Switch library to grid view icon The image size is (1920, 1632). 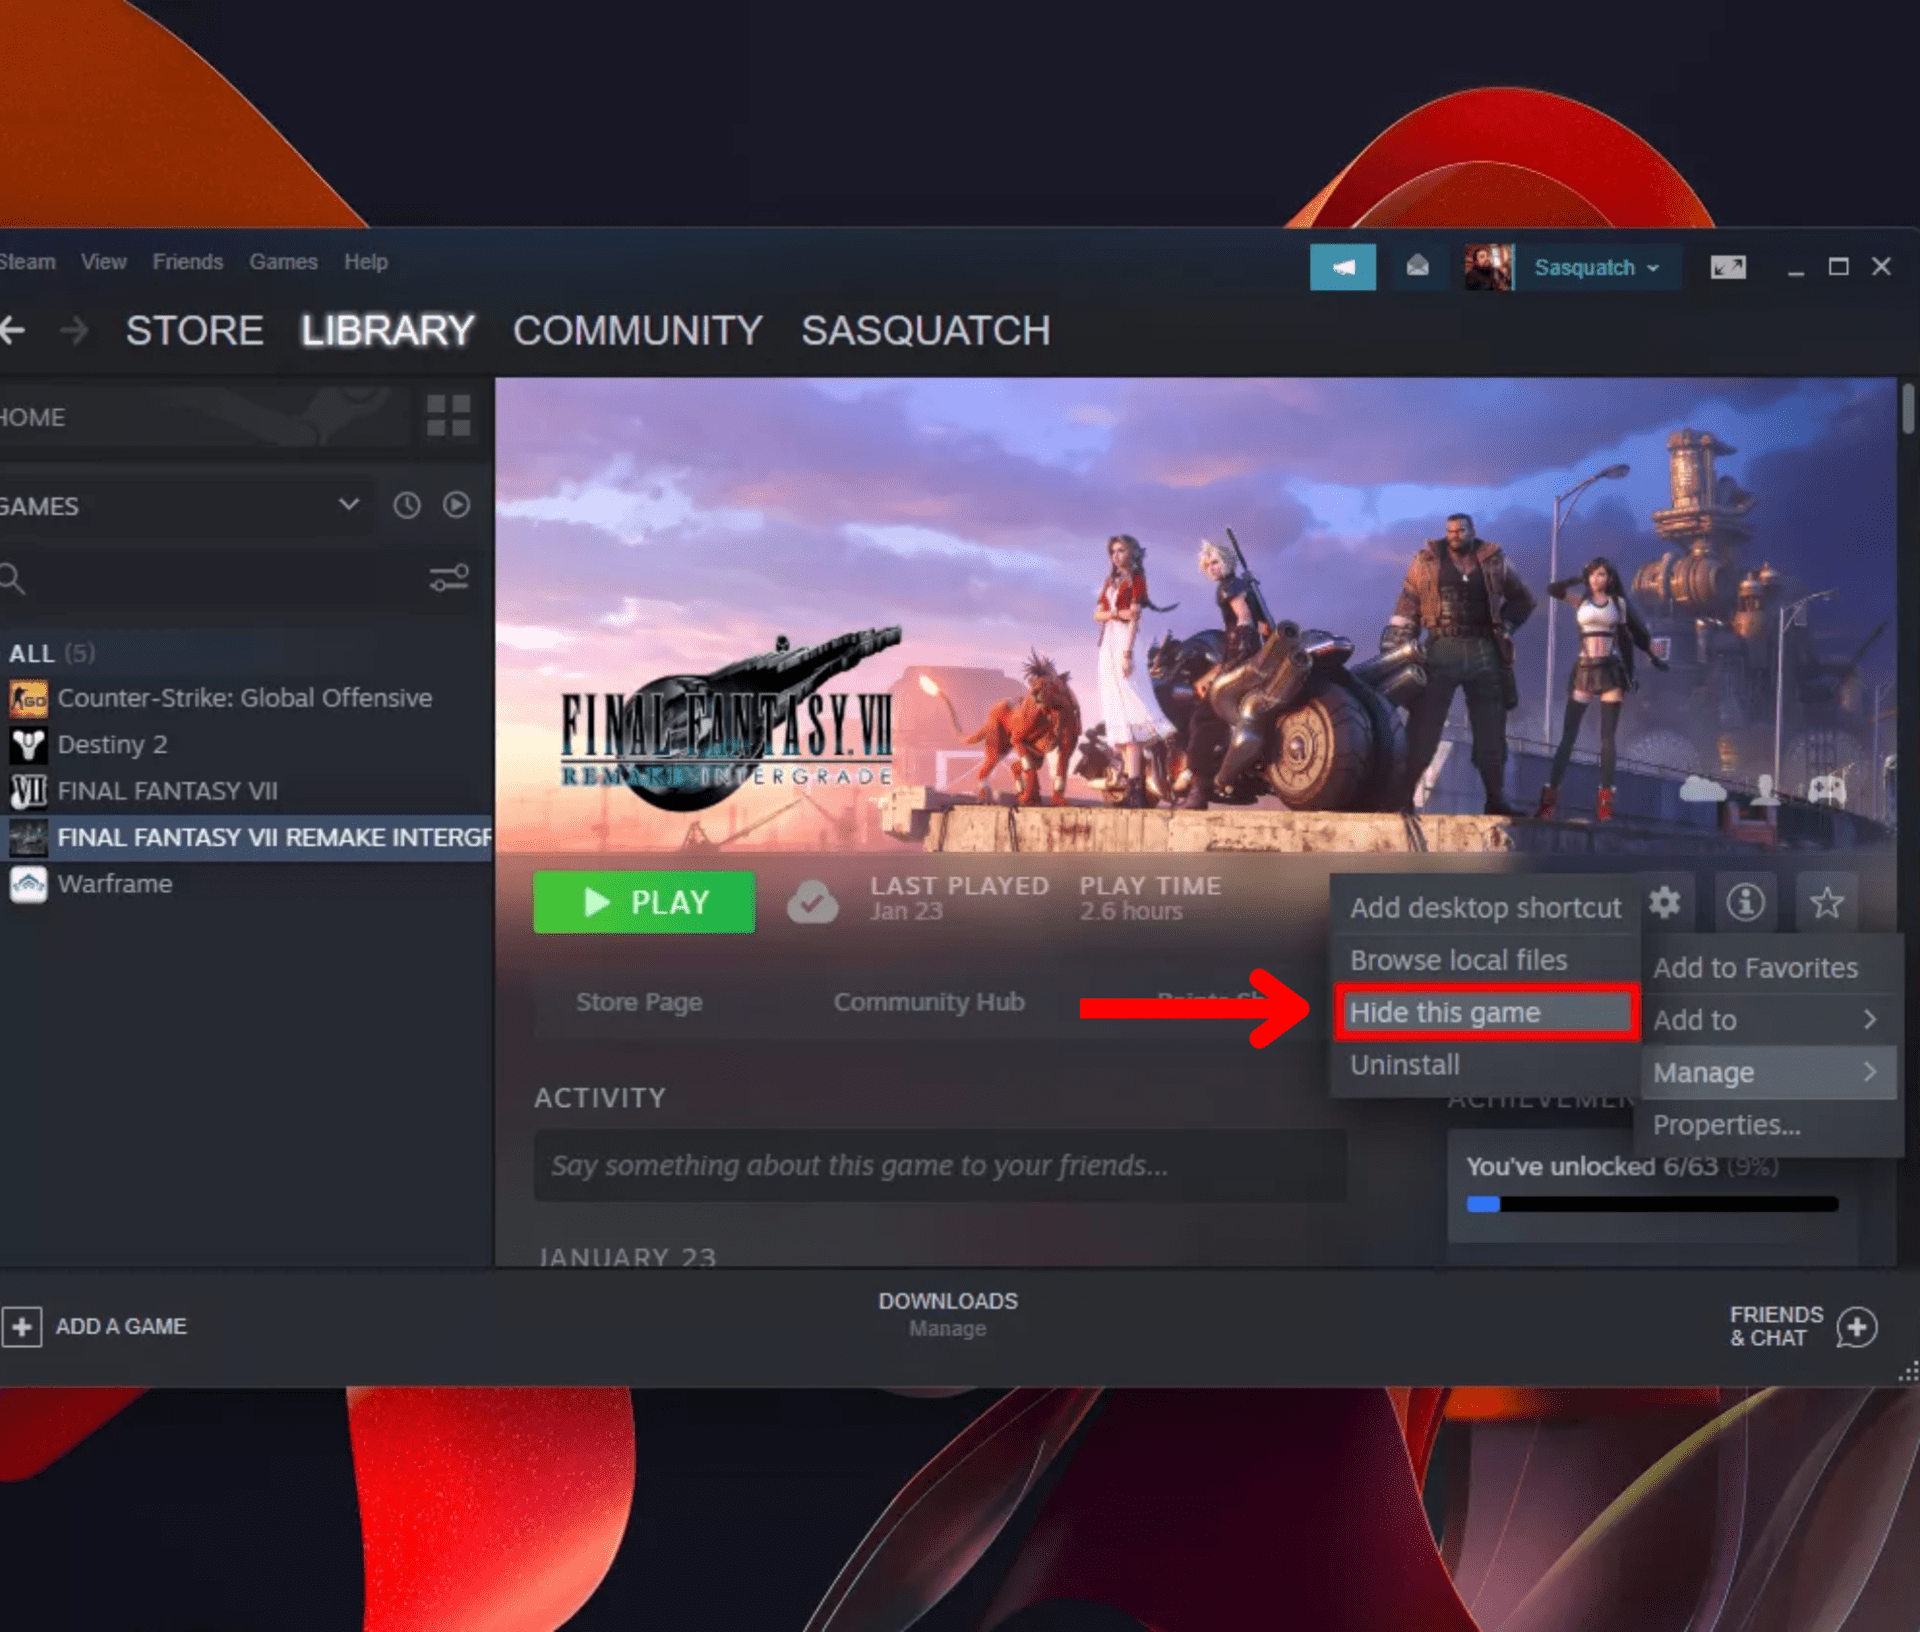click(447, 416)
